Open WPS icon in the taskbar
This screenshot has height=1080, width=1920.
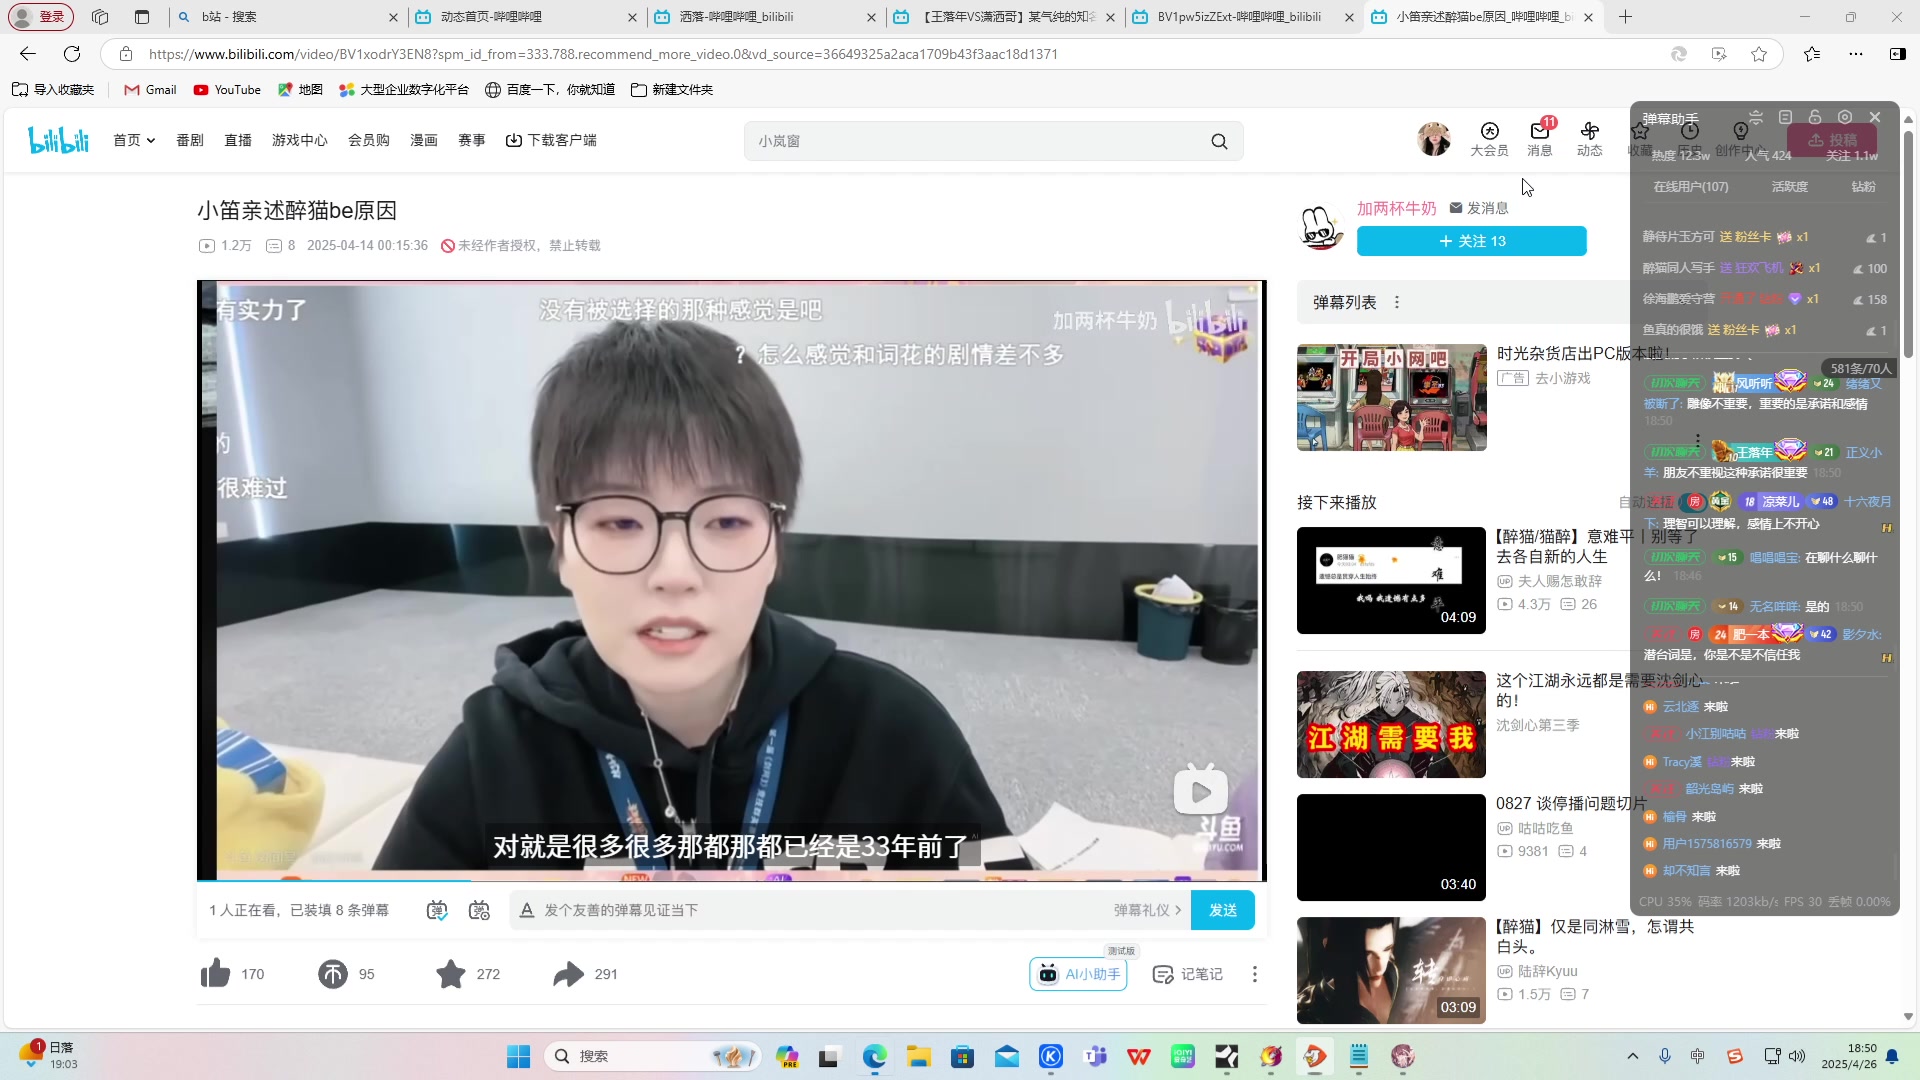pyautogui.click(x=1139, y=1056)
